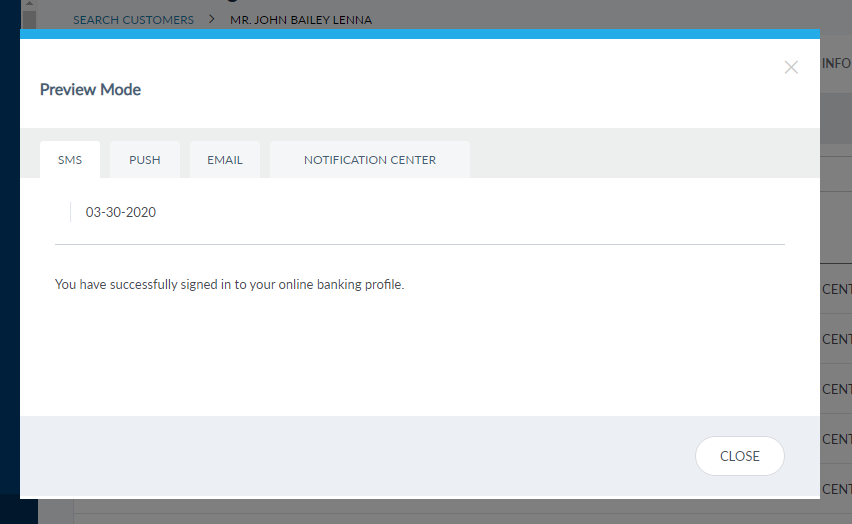Click the successfully signed in message text
This screenshot has width=852, height=524.
pyautogui.click(x=229, y=285)
